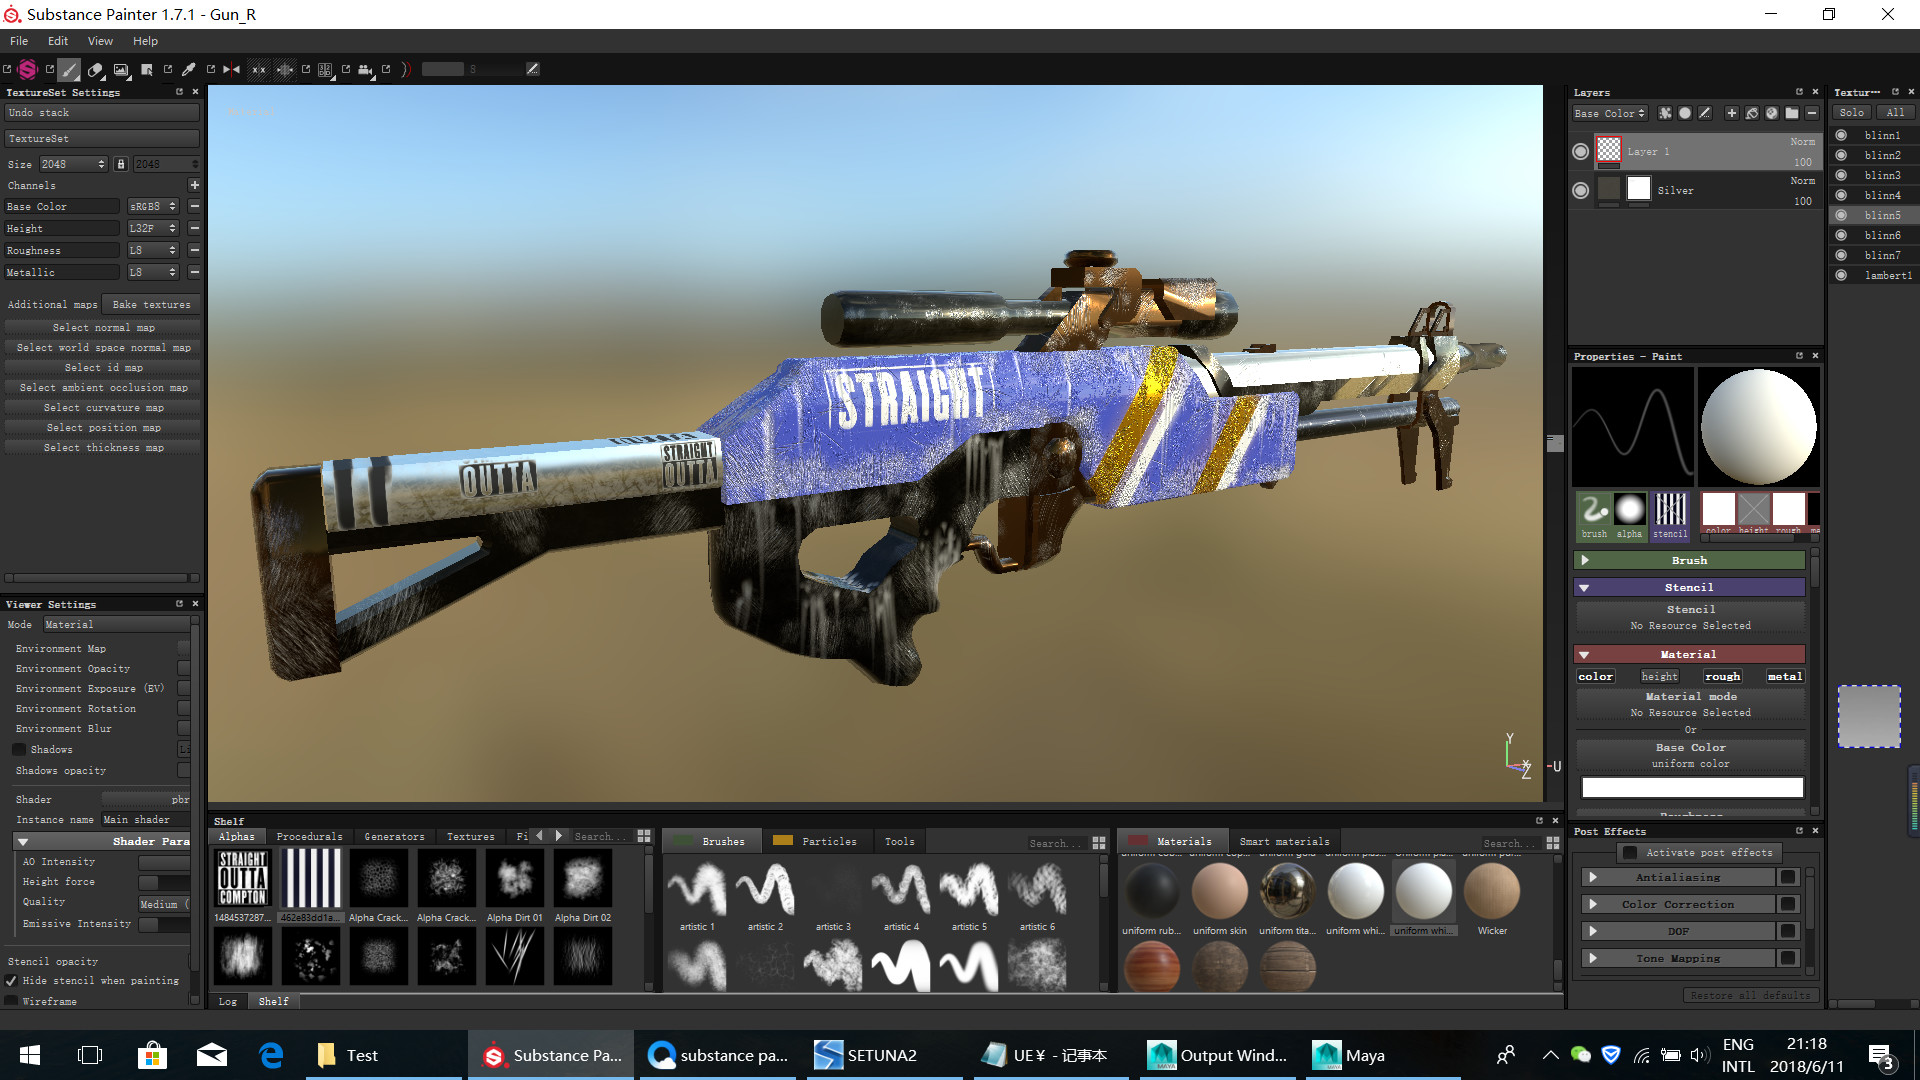The width and height of the screenshot is (1920, 1080).
Task: Open the Base Color channel dropdown in Layers
Action: pos(1609,114)
